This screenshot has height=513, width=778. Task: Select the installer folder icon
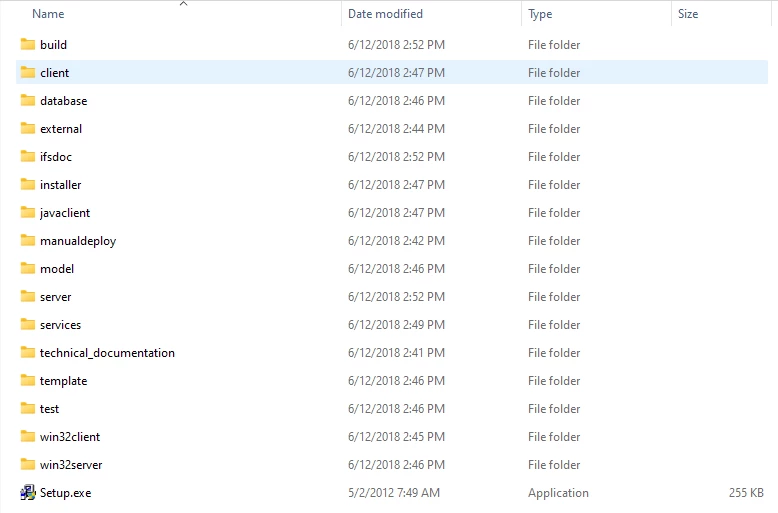pyautogui.click(x=28, y=185)
